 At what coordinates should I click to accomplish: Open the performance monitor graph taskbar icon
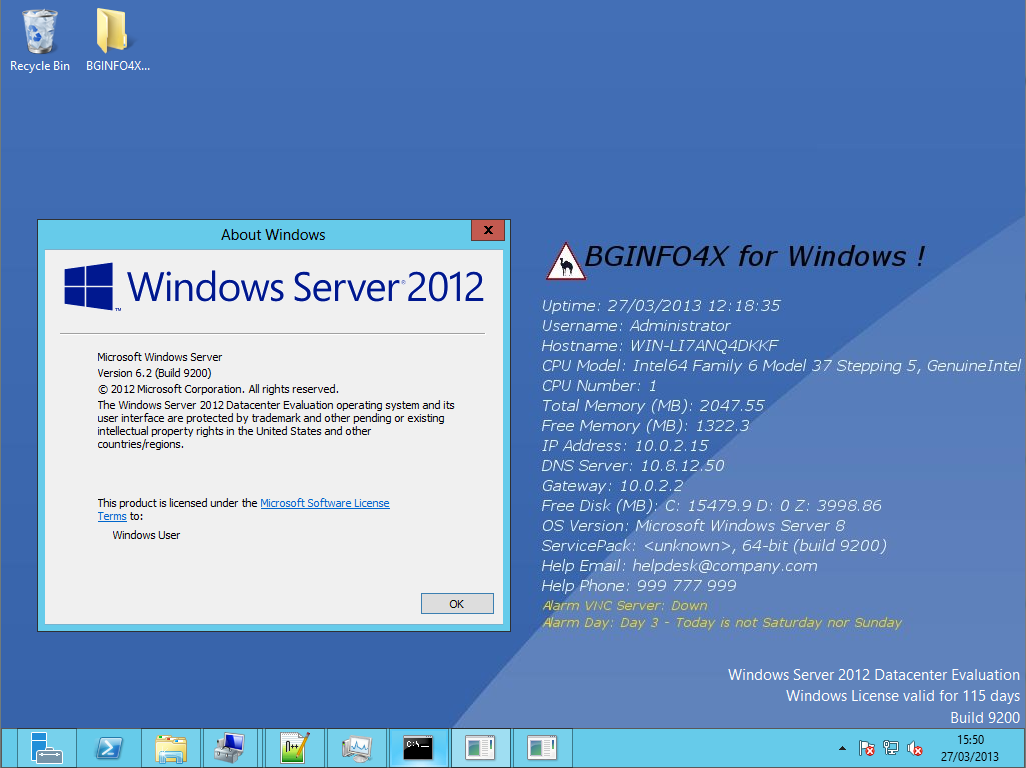tap(356, 748)
